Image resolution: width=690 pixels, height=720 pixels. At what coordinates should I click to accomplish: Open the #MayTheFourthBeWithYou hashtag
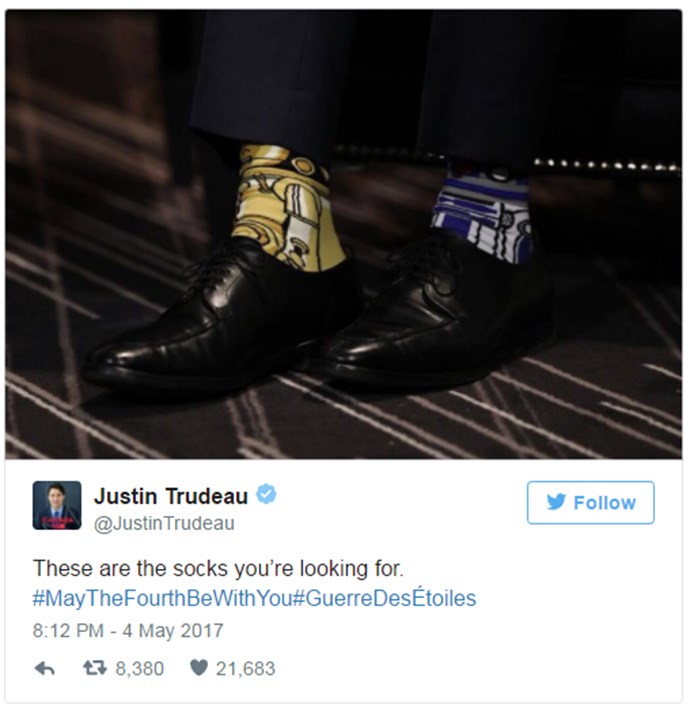click(x=162, y=599)
